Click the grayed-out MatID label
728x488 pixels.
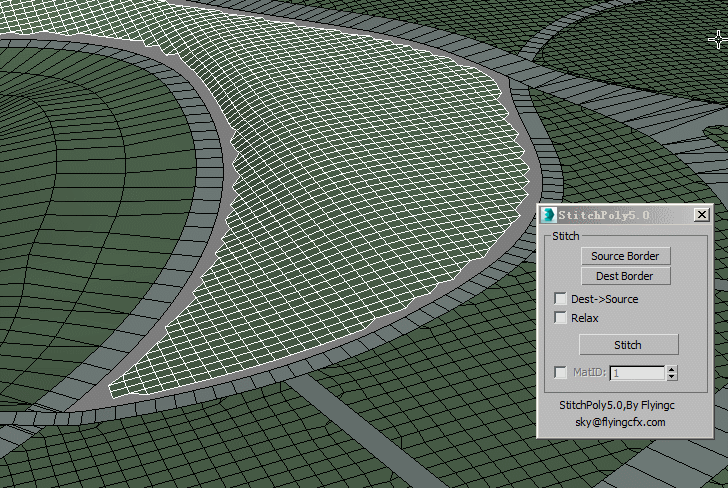(x=589, y=373)
